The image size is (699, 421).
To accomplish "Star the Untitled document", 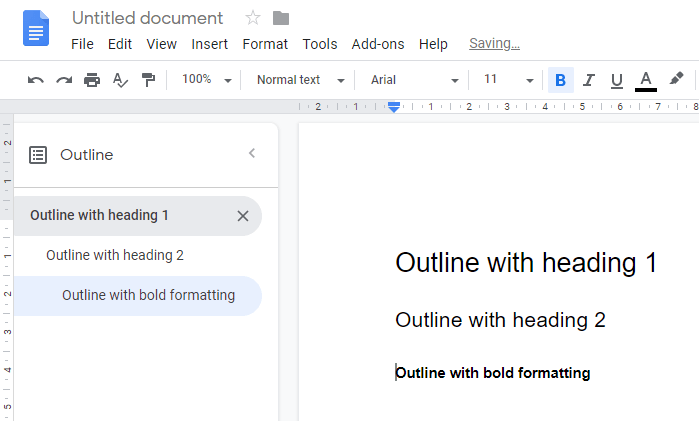I will click(253, 18).
